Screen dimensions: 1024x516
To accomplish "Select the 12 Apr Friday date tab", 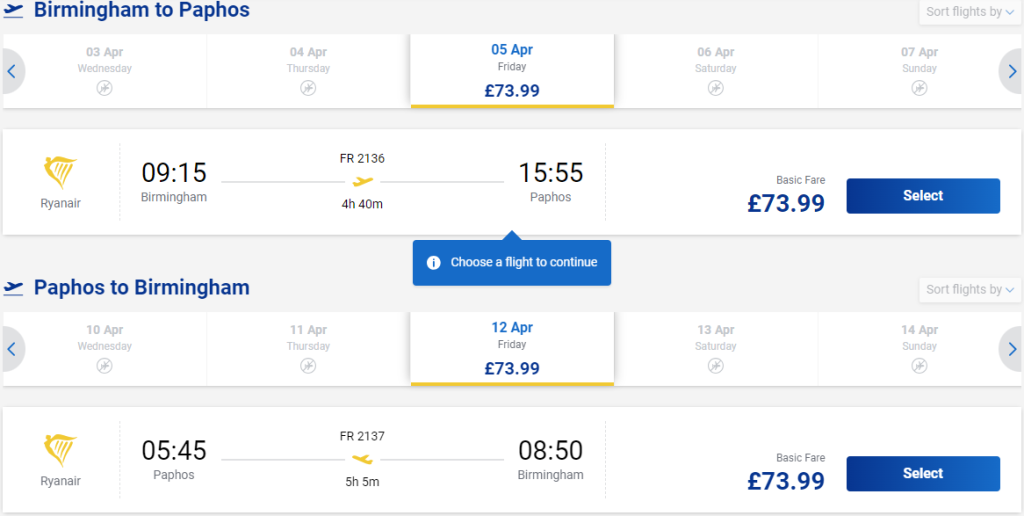I will (x=512, y=349).
